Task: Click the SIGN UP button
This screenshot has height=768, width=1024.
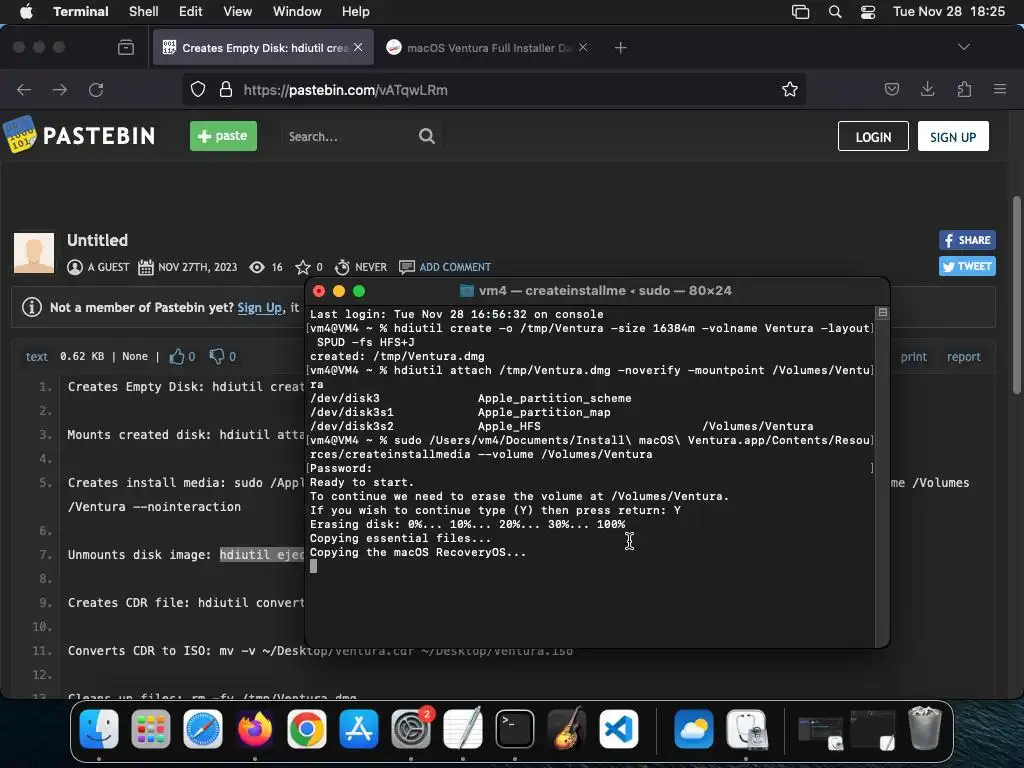Action: pos(953,136)
